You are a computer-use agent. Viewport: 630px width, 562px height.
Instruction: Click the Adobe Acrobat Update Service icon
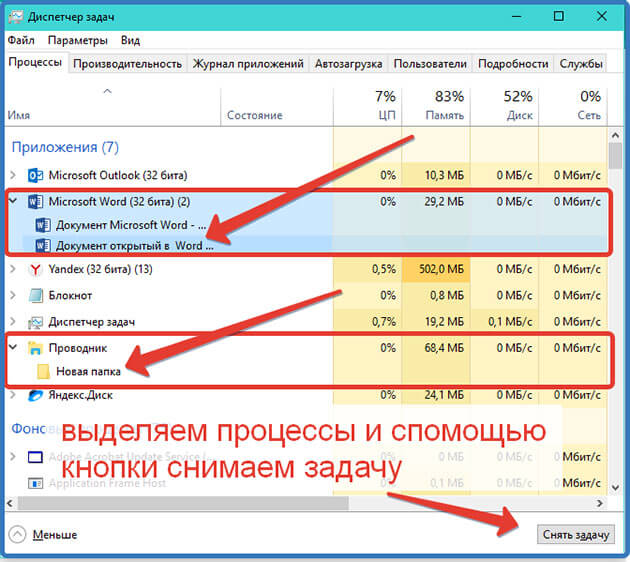click(x=35, y=457)
